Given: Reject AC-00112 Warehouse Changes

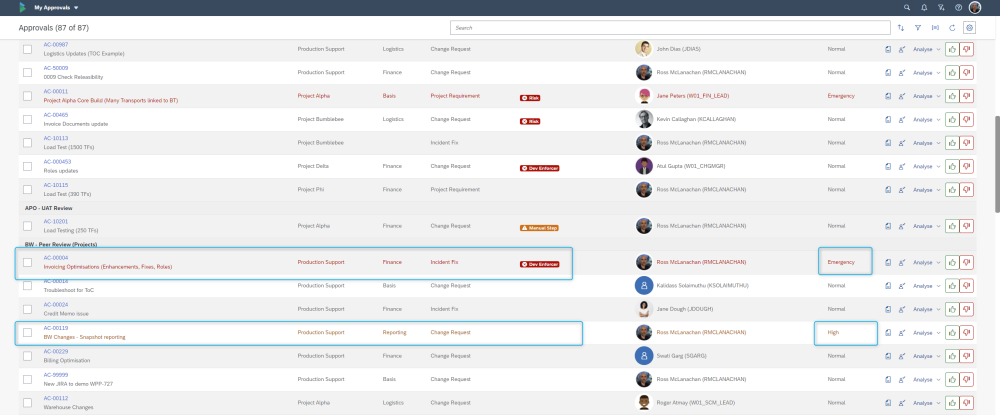Looking at the screenshot, I should click(x=967, y=403).
